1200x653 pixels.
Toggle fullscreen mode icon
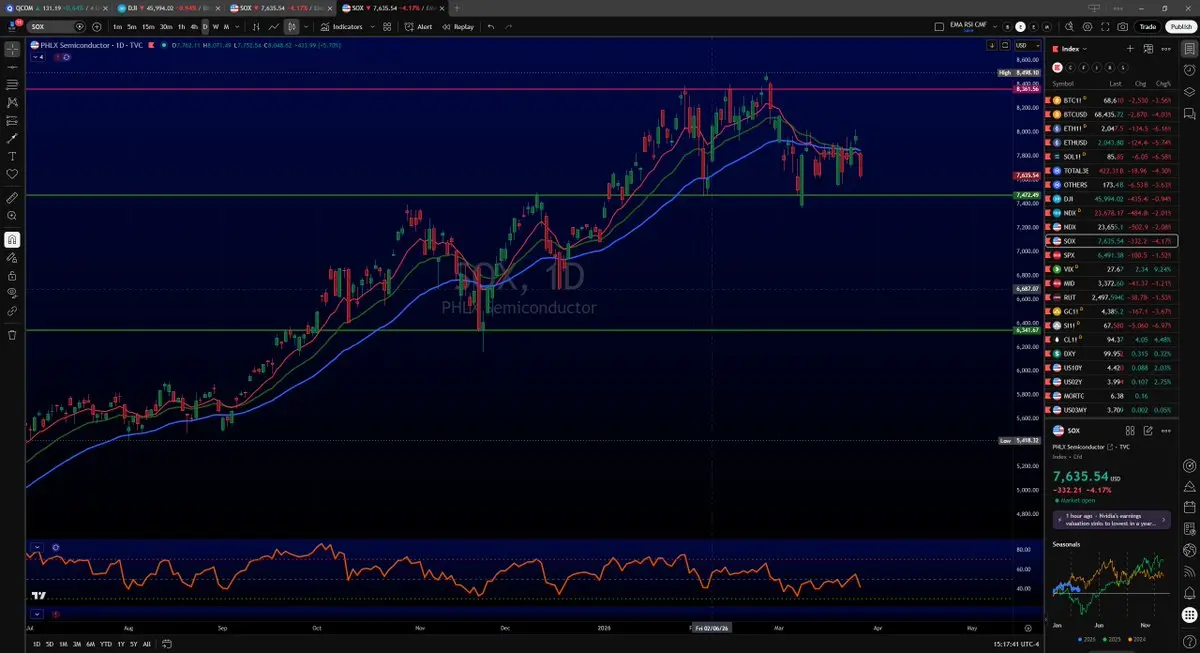1105,27
